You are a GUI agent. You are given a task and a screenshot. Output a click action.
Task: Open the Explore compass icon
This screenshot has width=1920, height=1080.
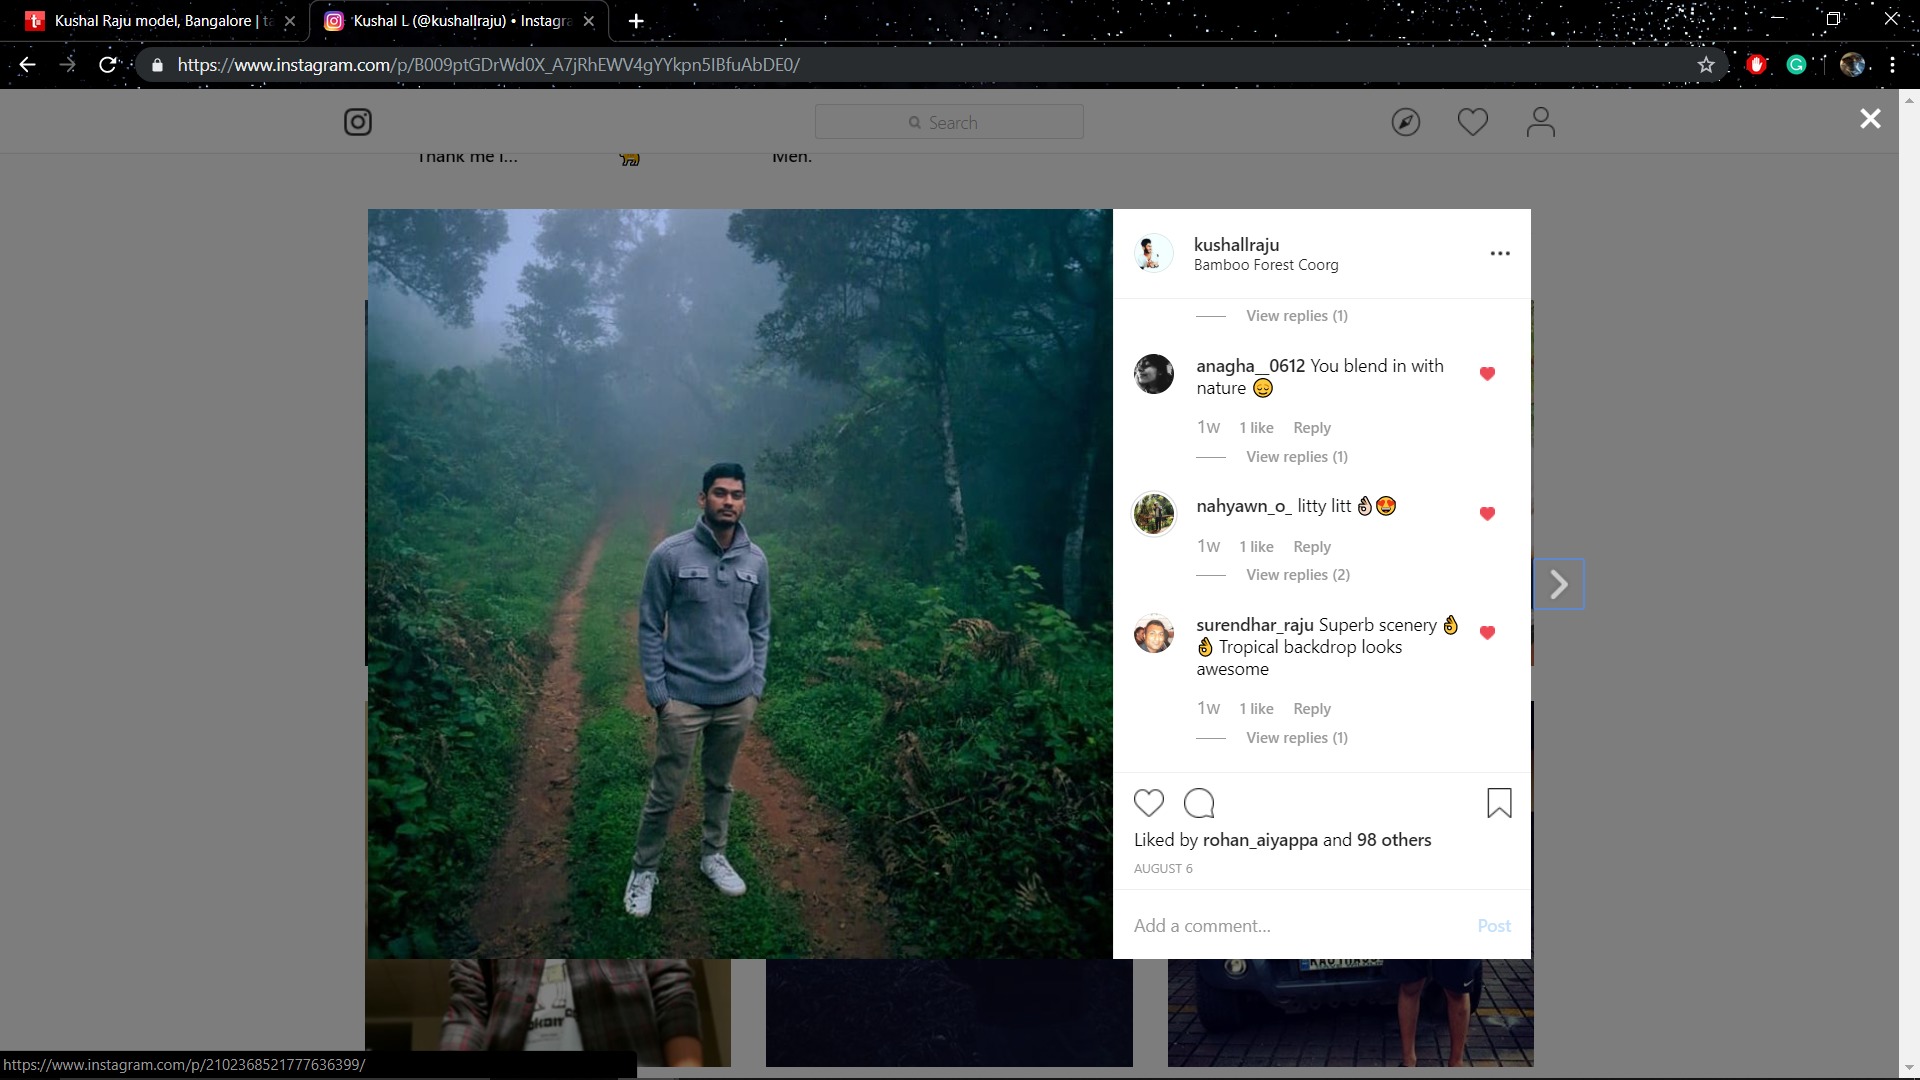pos(1405,122)
